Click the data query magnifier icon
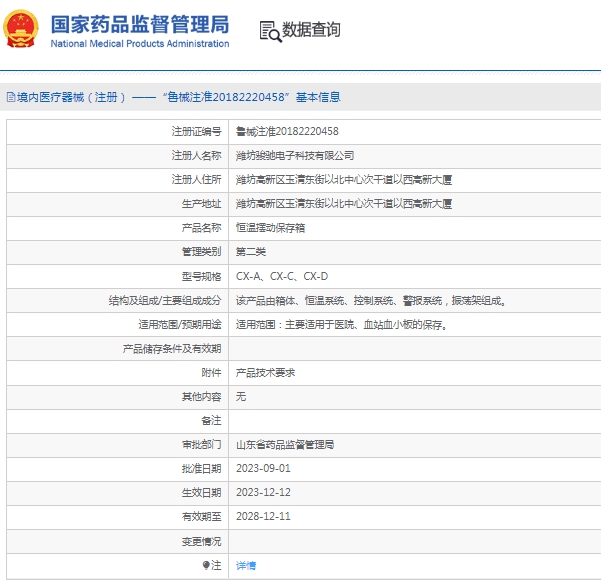601x584 pixels. (x=271, y=31)
